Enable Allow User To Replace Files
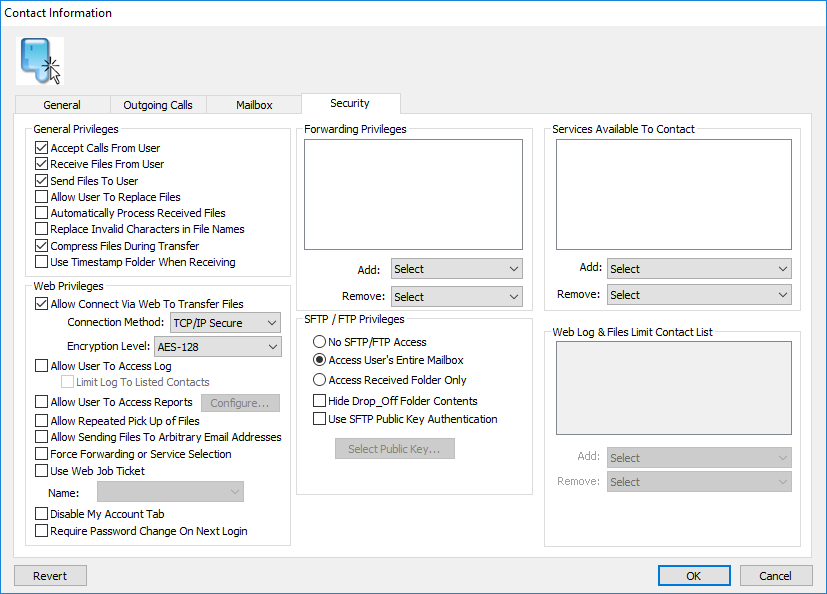This screenshot has width=827, height=594. (x=41, y=196)
